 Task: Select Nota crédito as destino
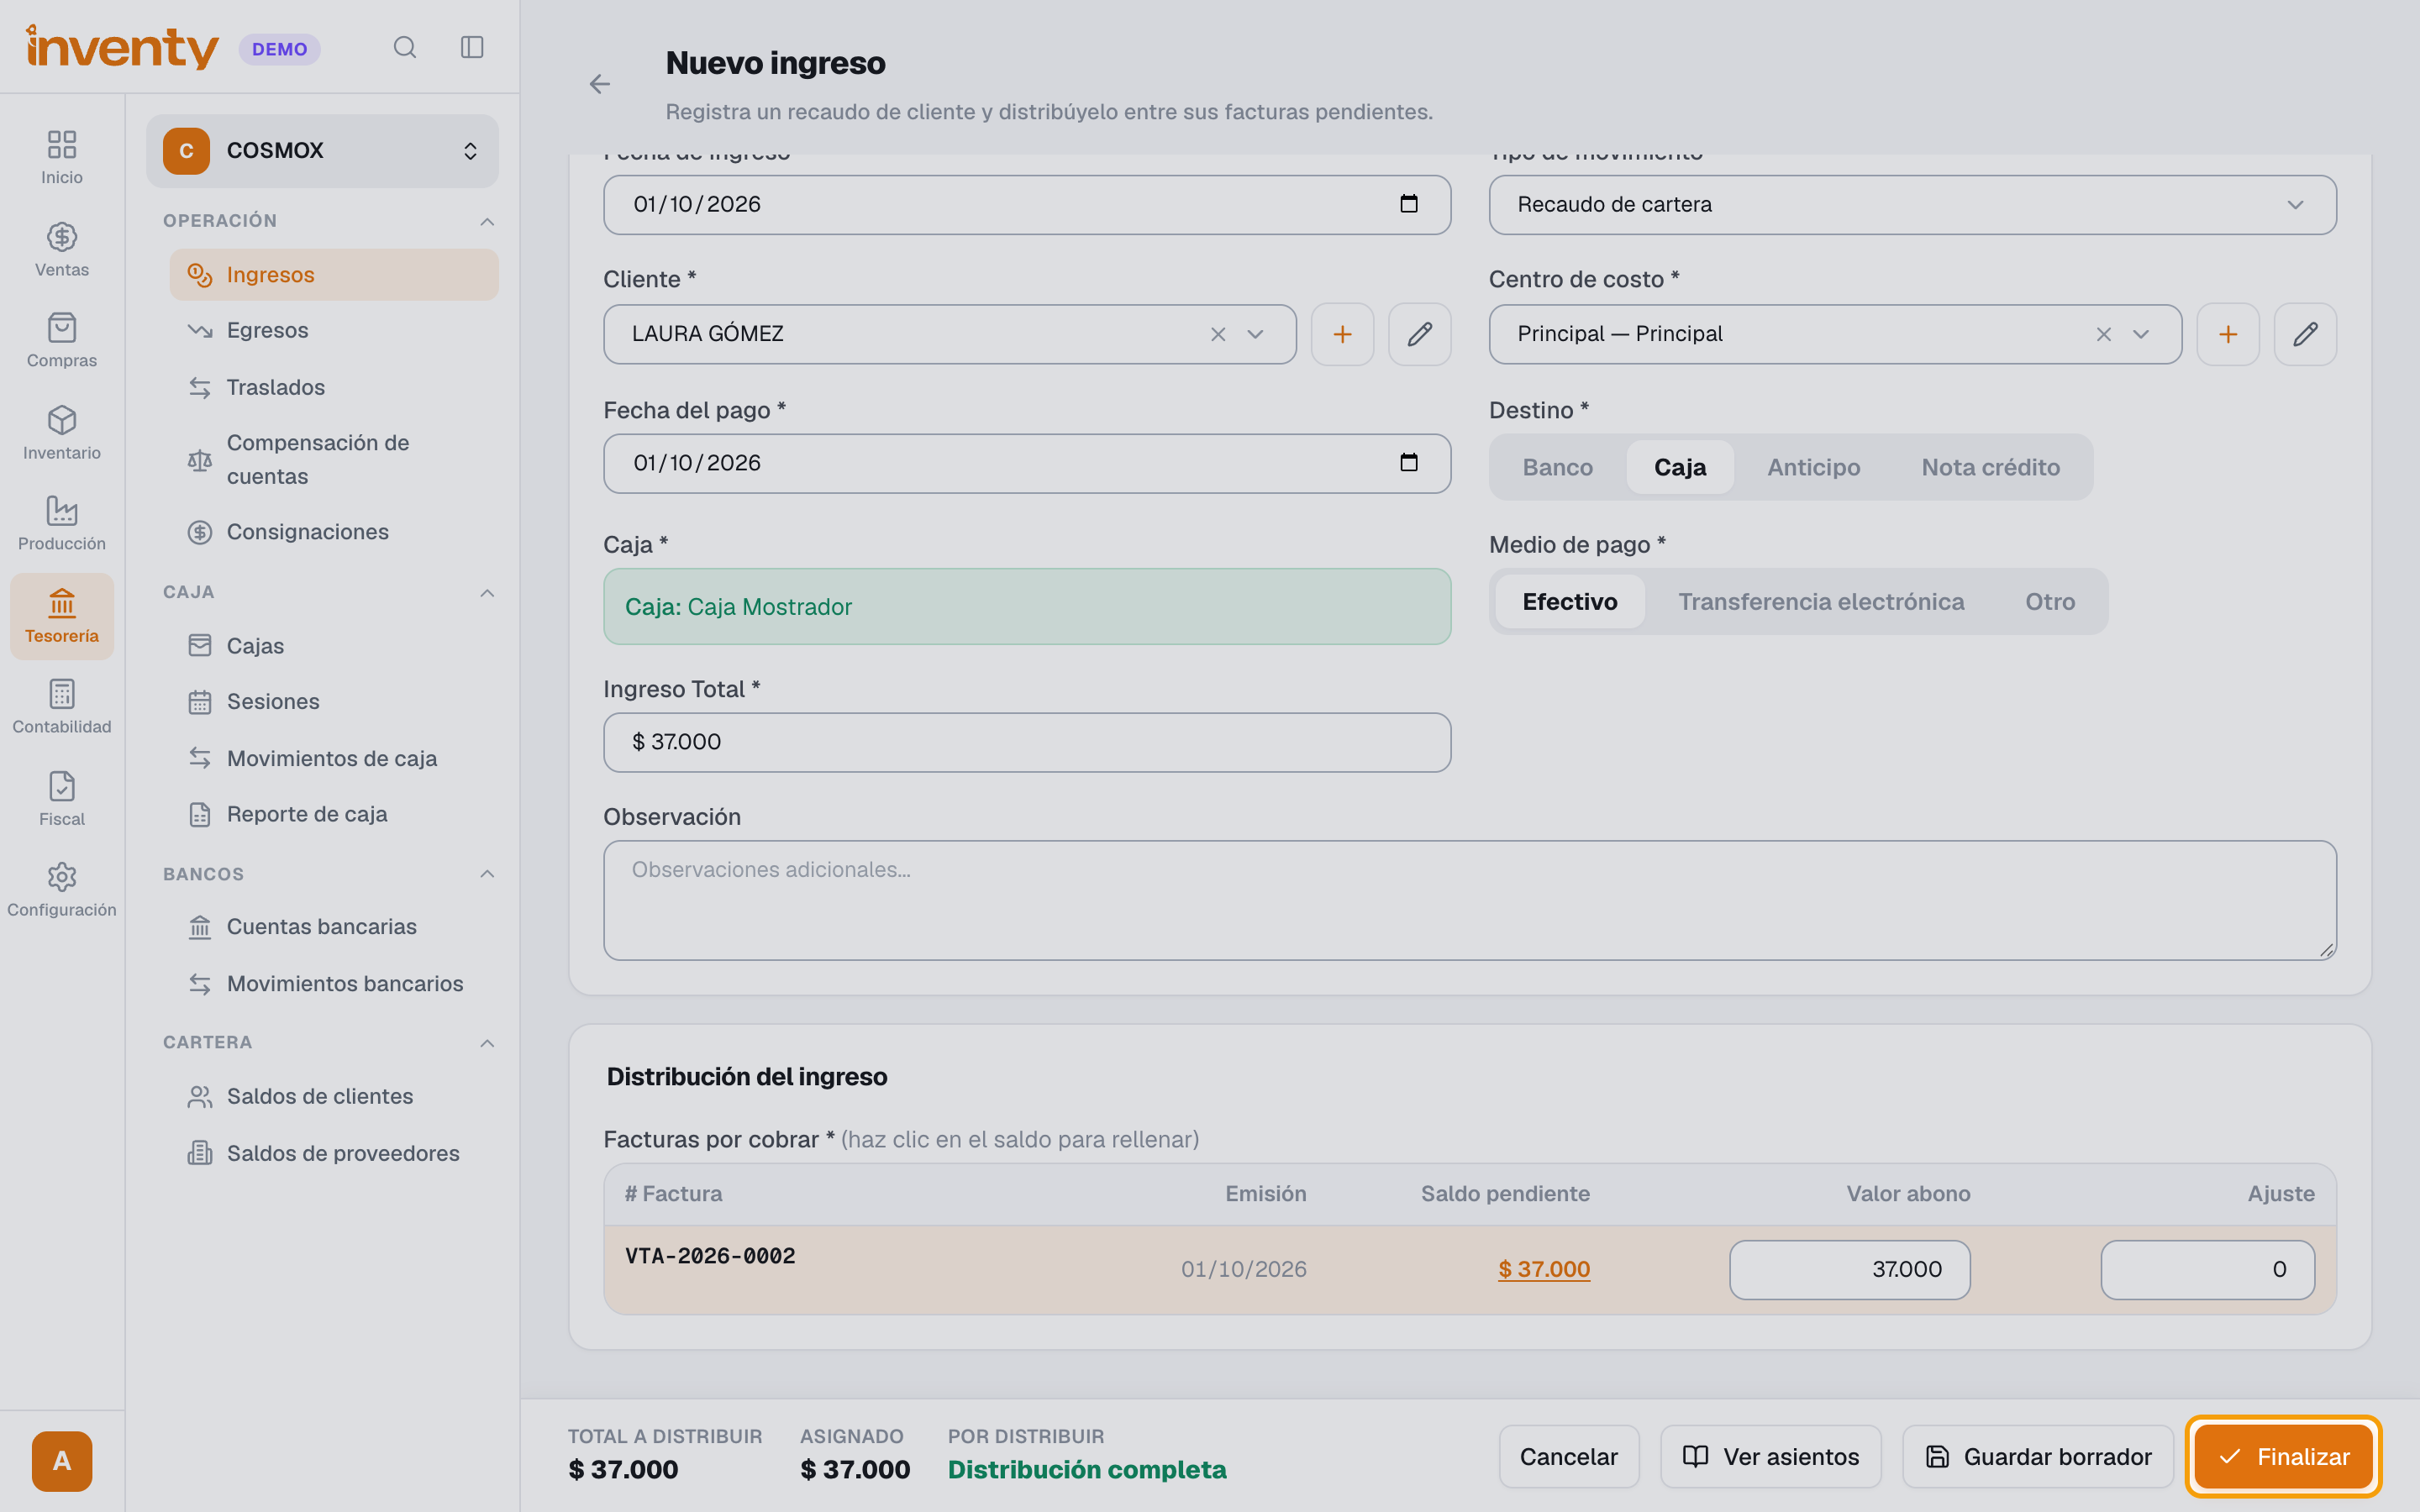pos(1990,467)
